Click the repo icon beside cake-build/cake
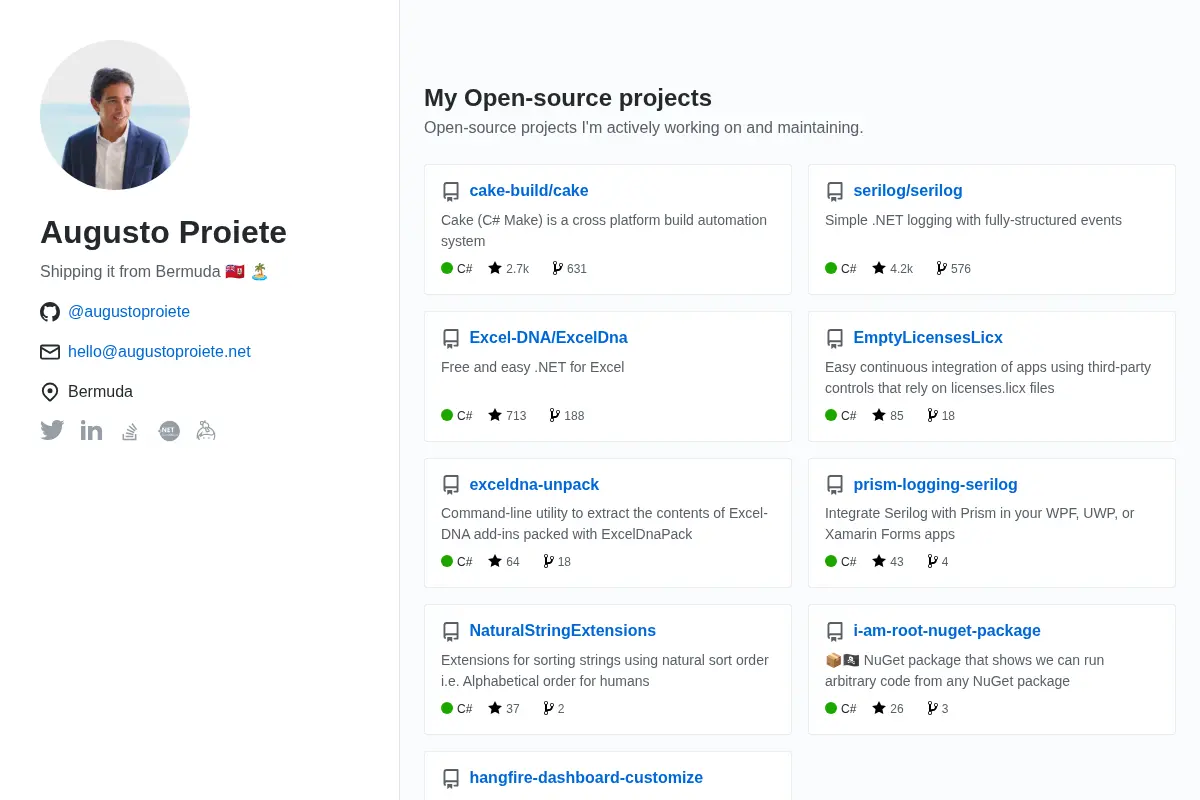Image resolution: width=1200 pixels, height=800 pixels. point(451,191)
